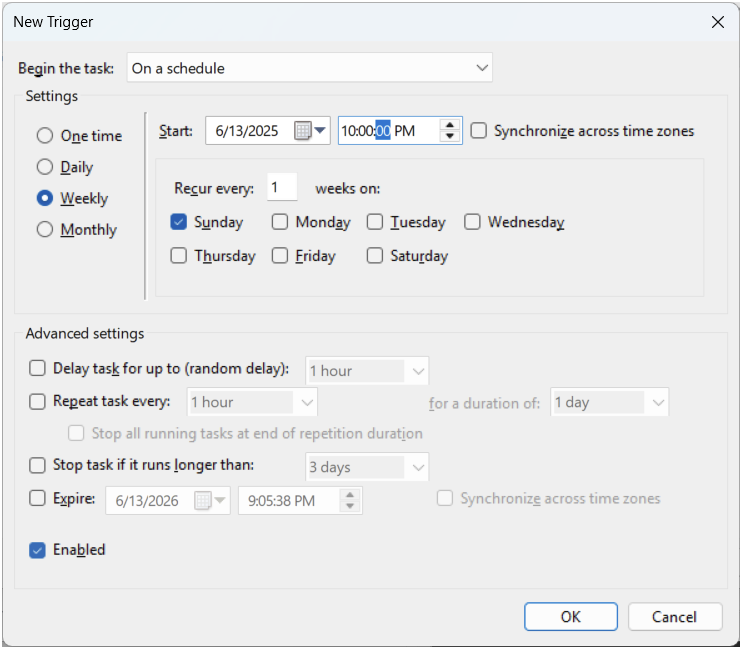
Task: Select the Daily radio button
Action: 45,167
